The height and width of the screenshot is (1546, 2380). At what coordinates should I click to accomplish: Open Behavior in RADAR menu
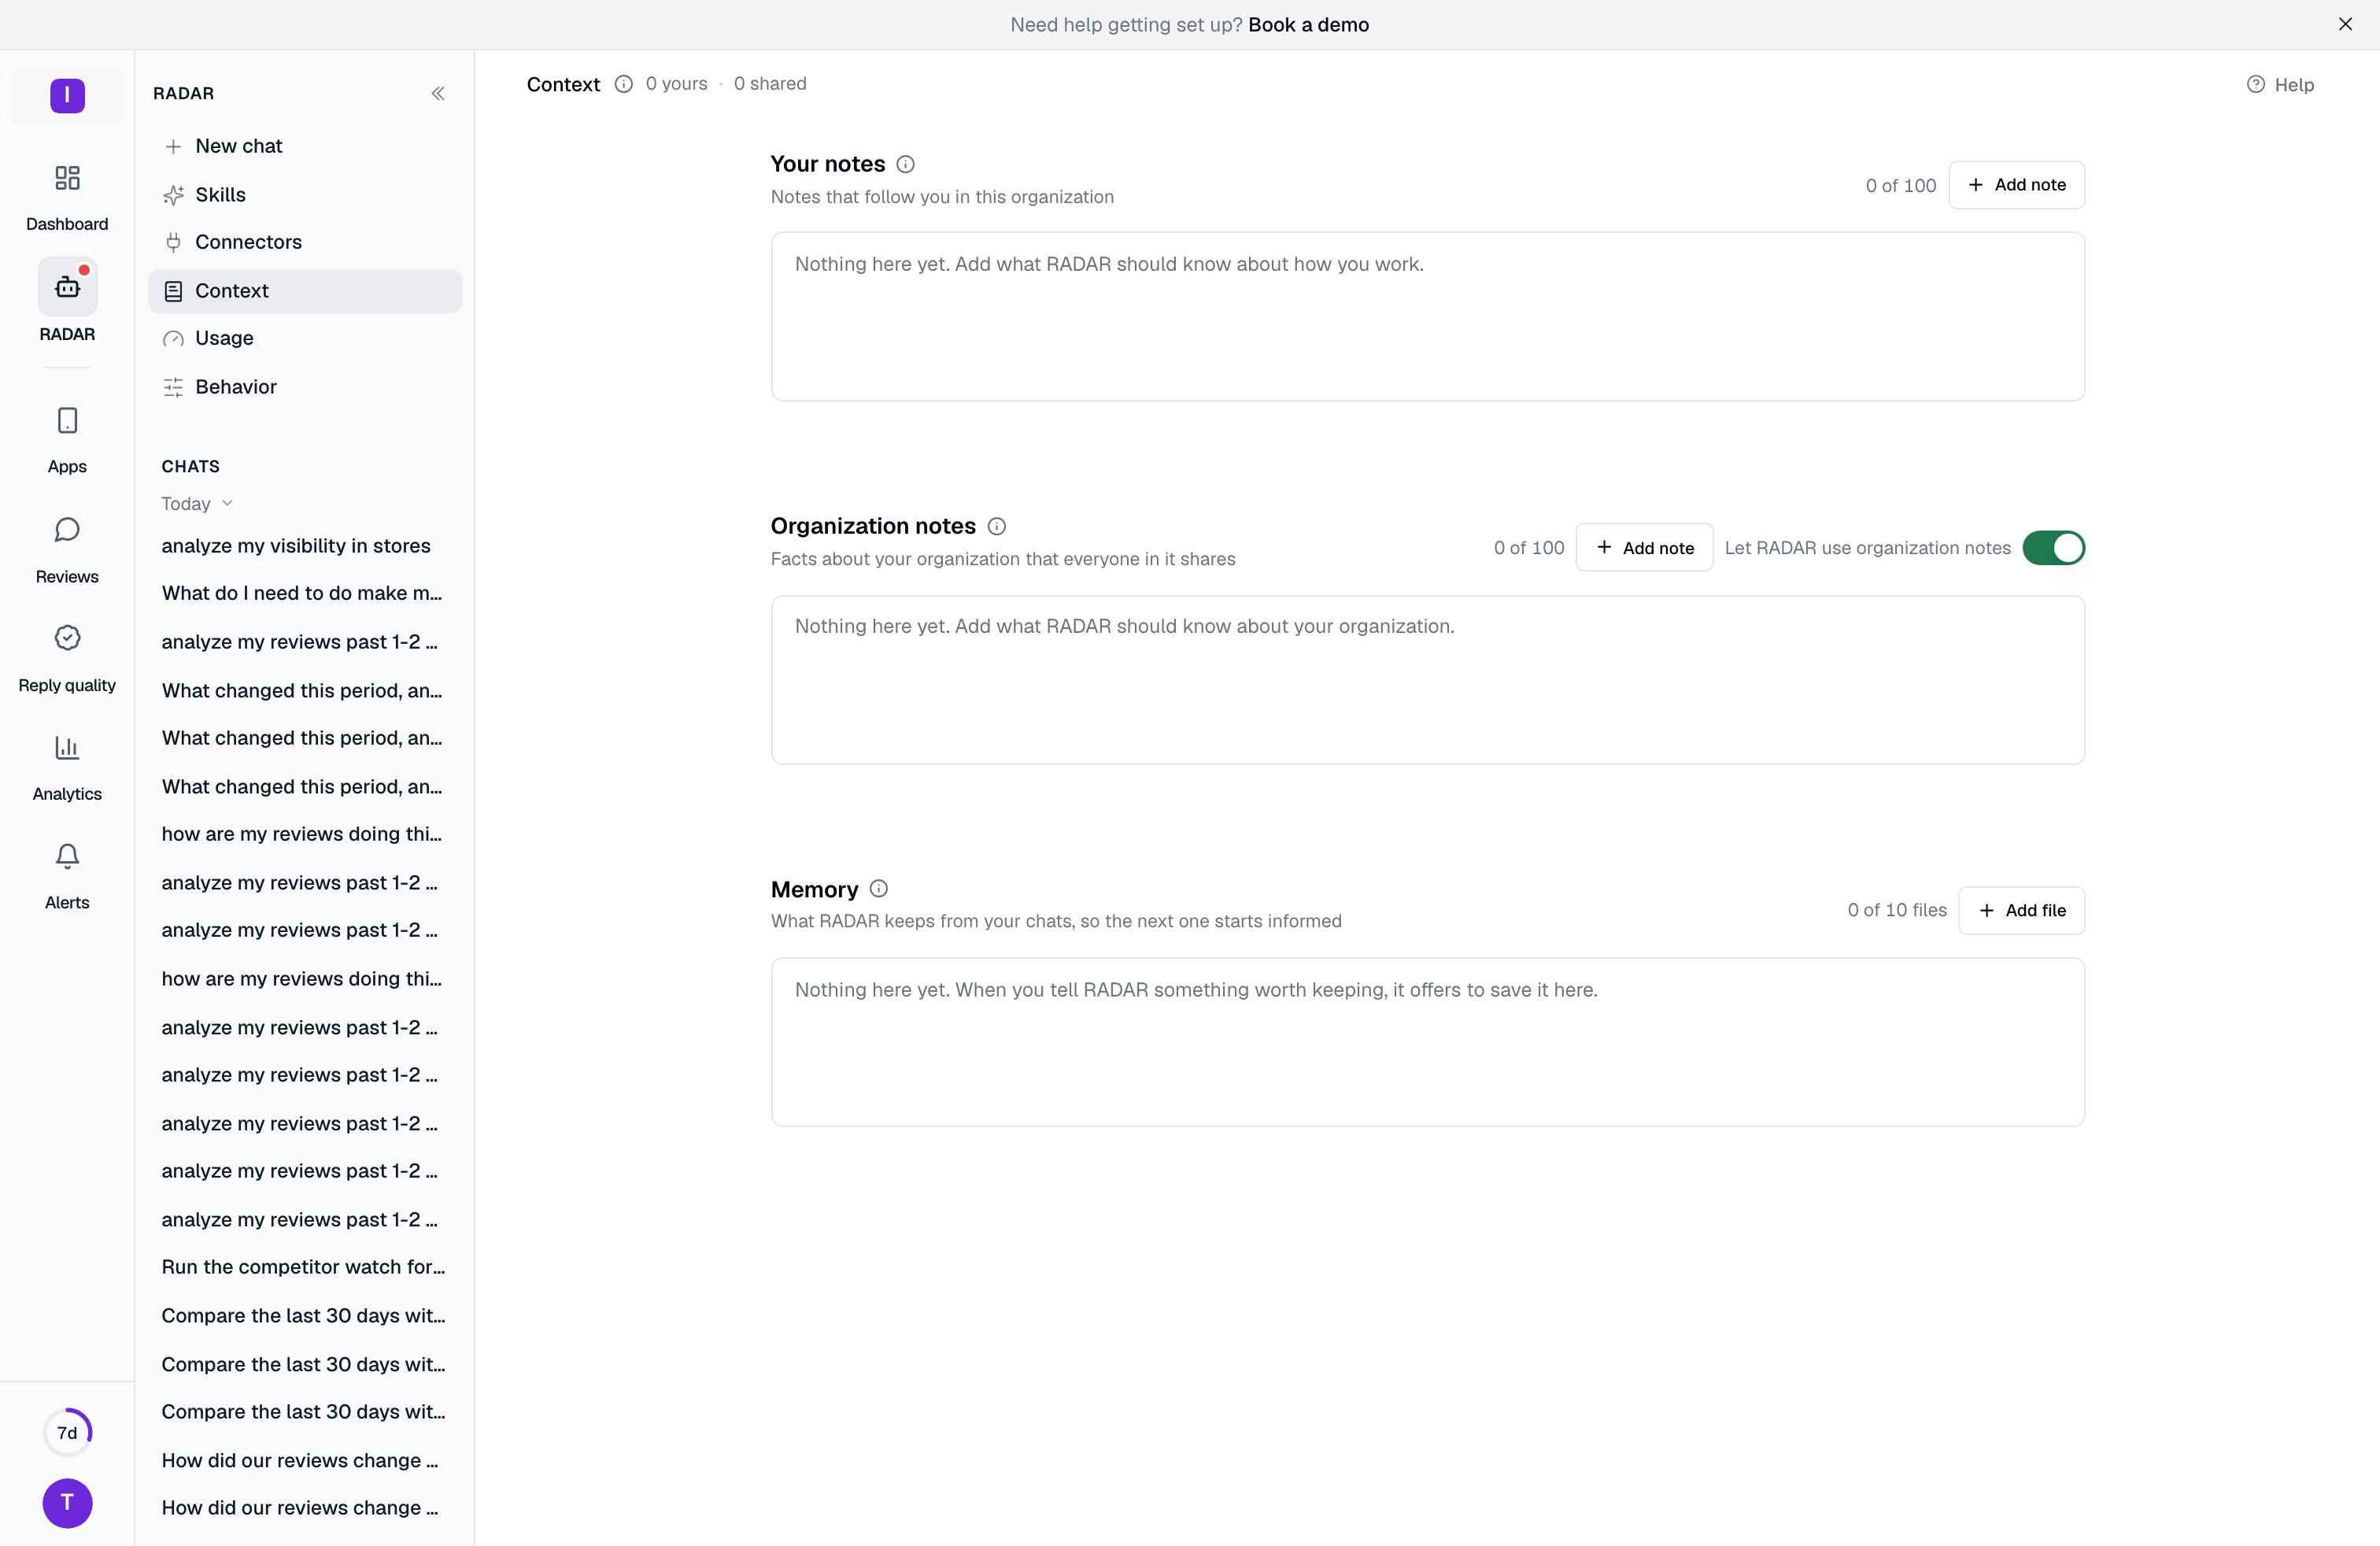click(305, 387)
